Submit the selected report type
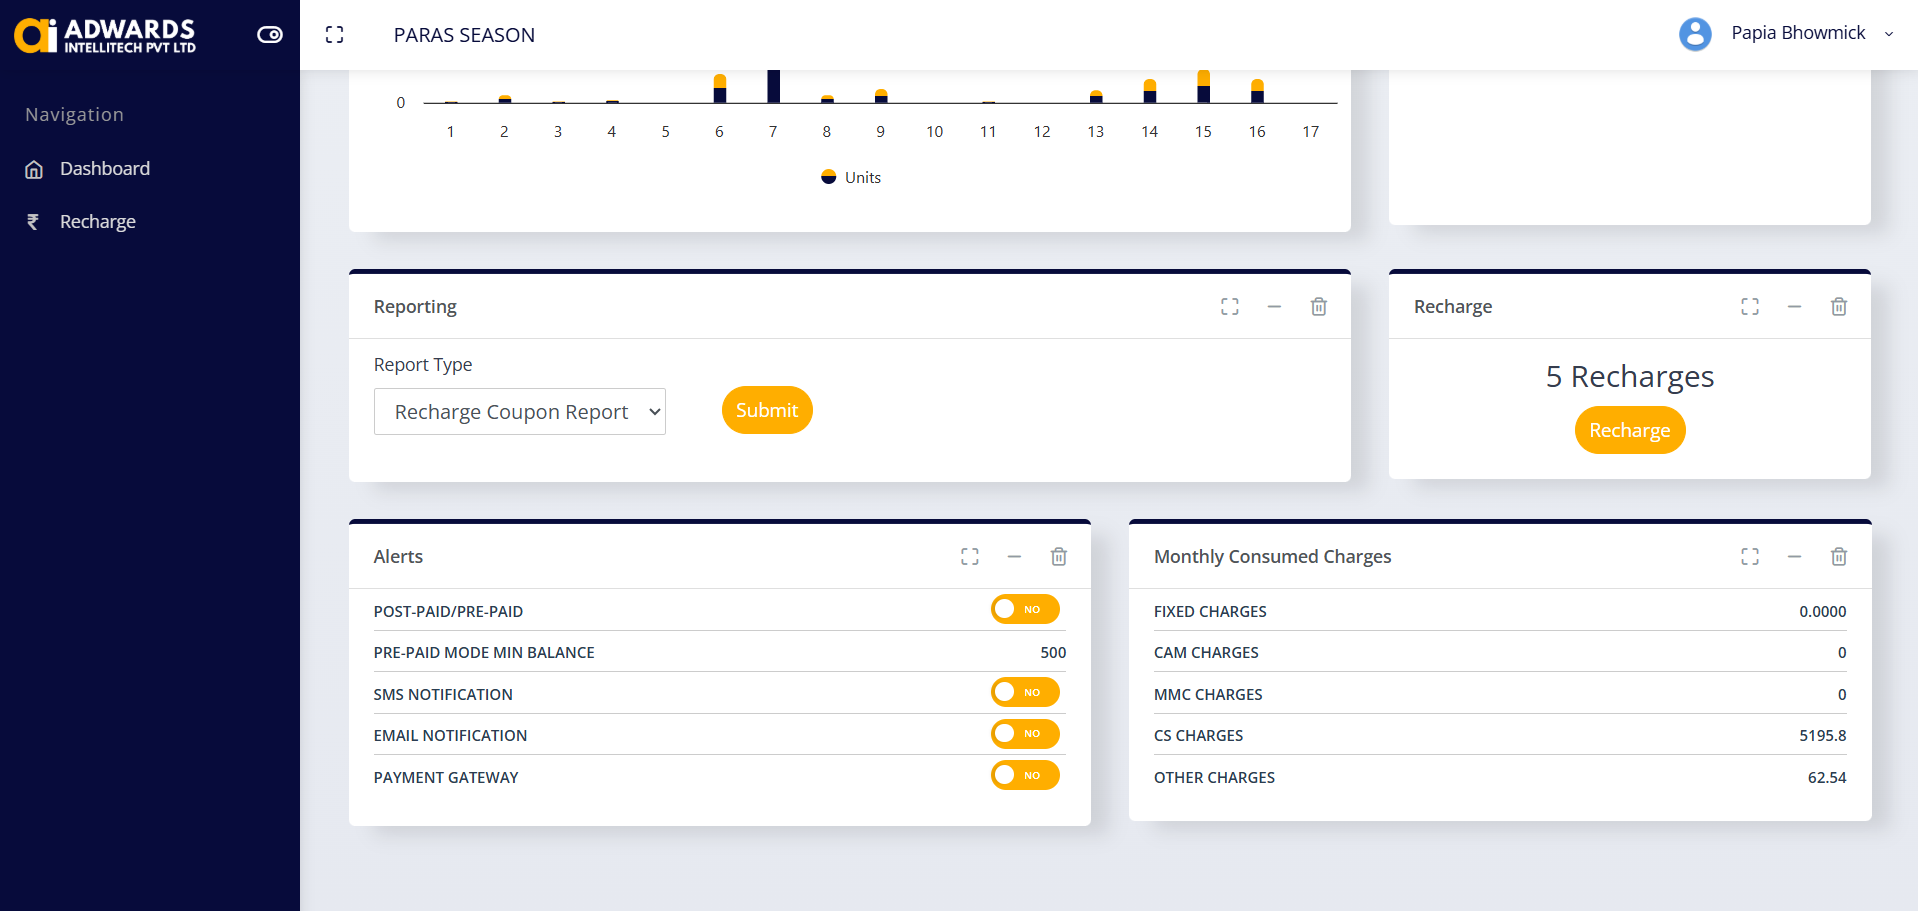 point(767,410)
